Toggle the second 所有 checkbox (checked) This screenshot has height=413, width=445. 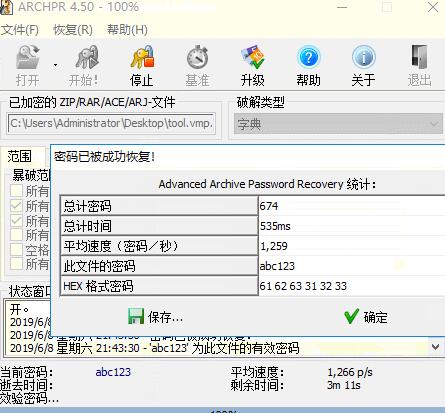(16, 206)
